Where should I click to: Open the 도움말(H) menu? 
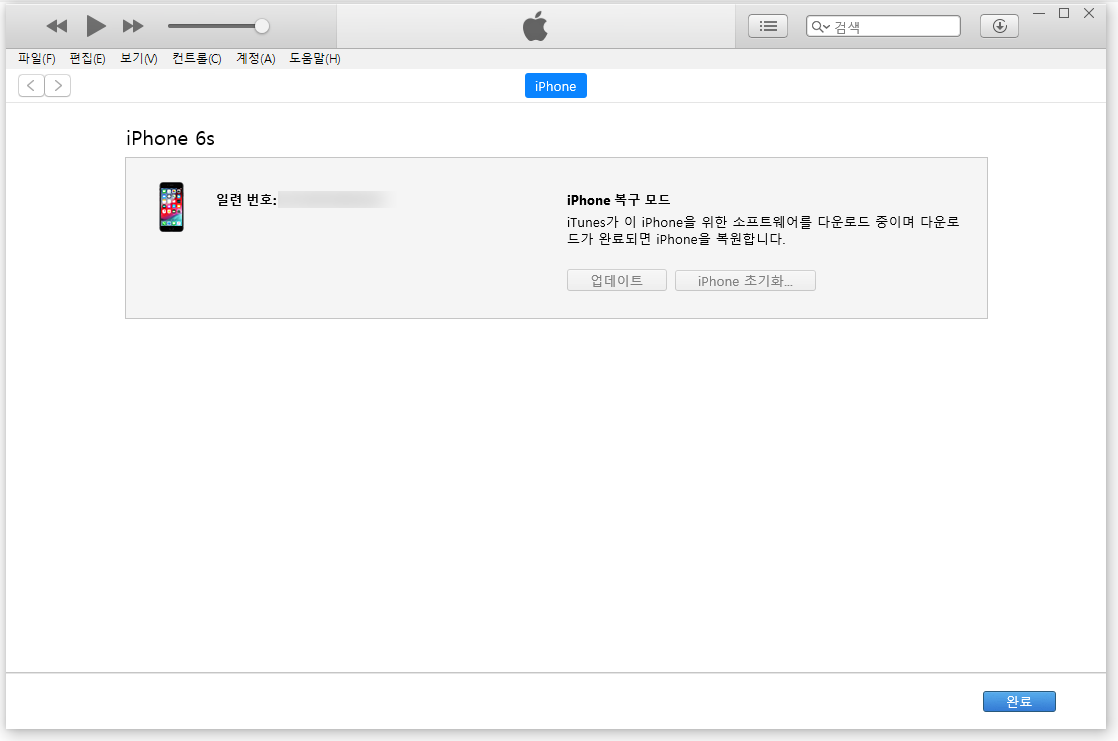click(x=314, y=58)
